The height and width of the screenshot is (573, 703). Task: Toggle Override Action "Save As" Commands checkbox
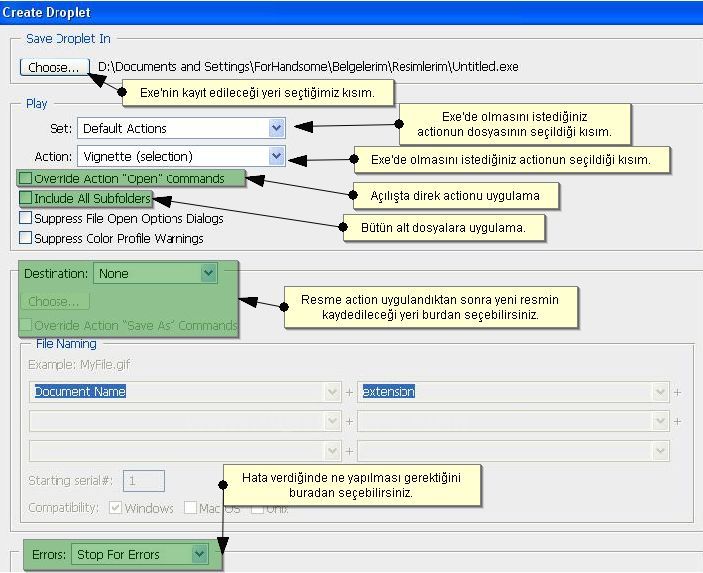pos(26,325)
